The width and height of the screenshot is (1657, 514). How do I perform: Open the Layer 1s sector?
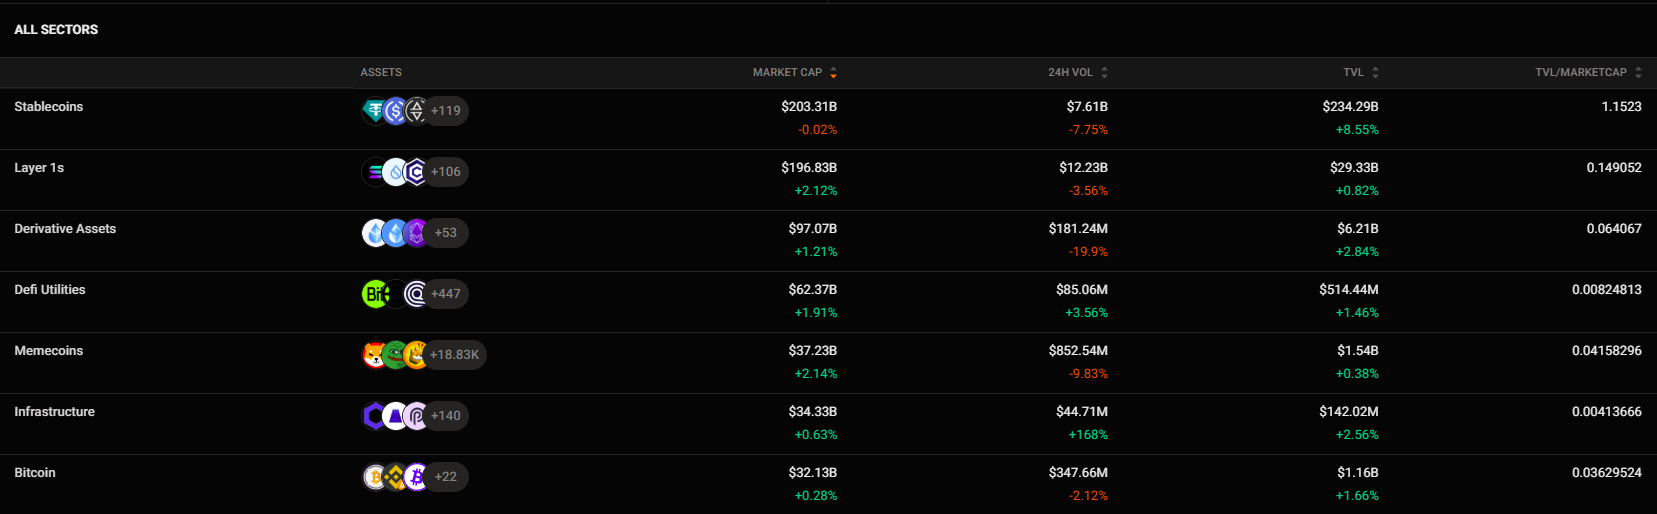pos(39,168)
